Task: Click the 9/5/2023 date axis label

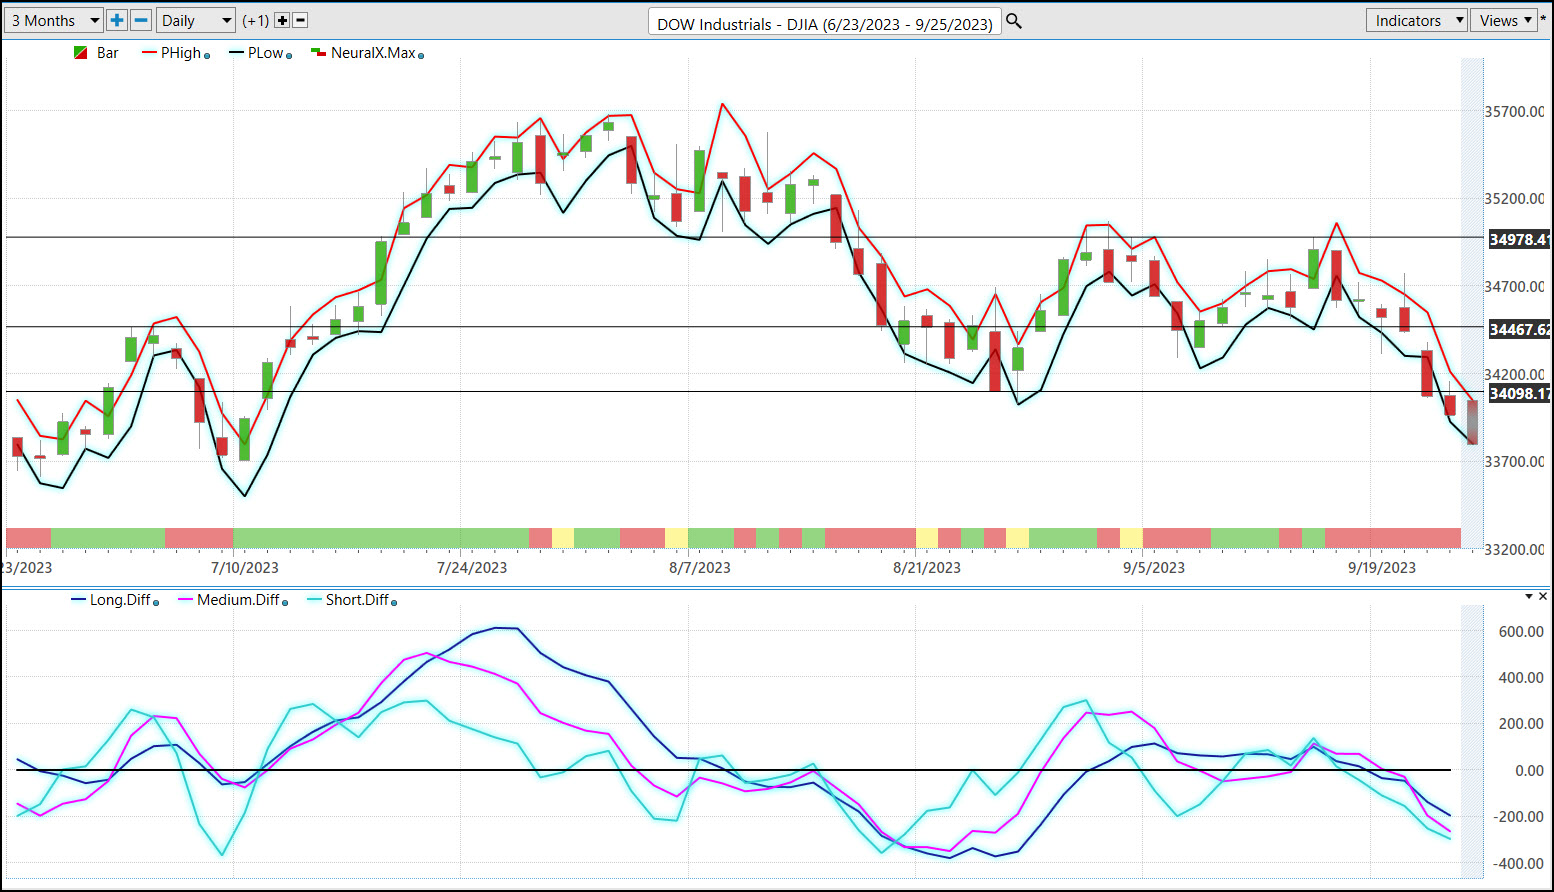Action: pos(1154,568)
